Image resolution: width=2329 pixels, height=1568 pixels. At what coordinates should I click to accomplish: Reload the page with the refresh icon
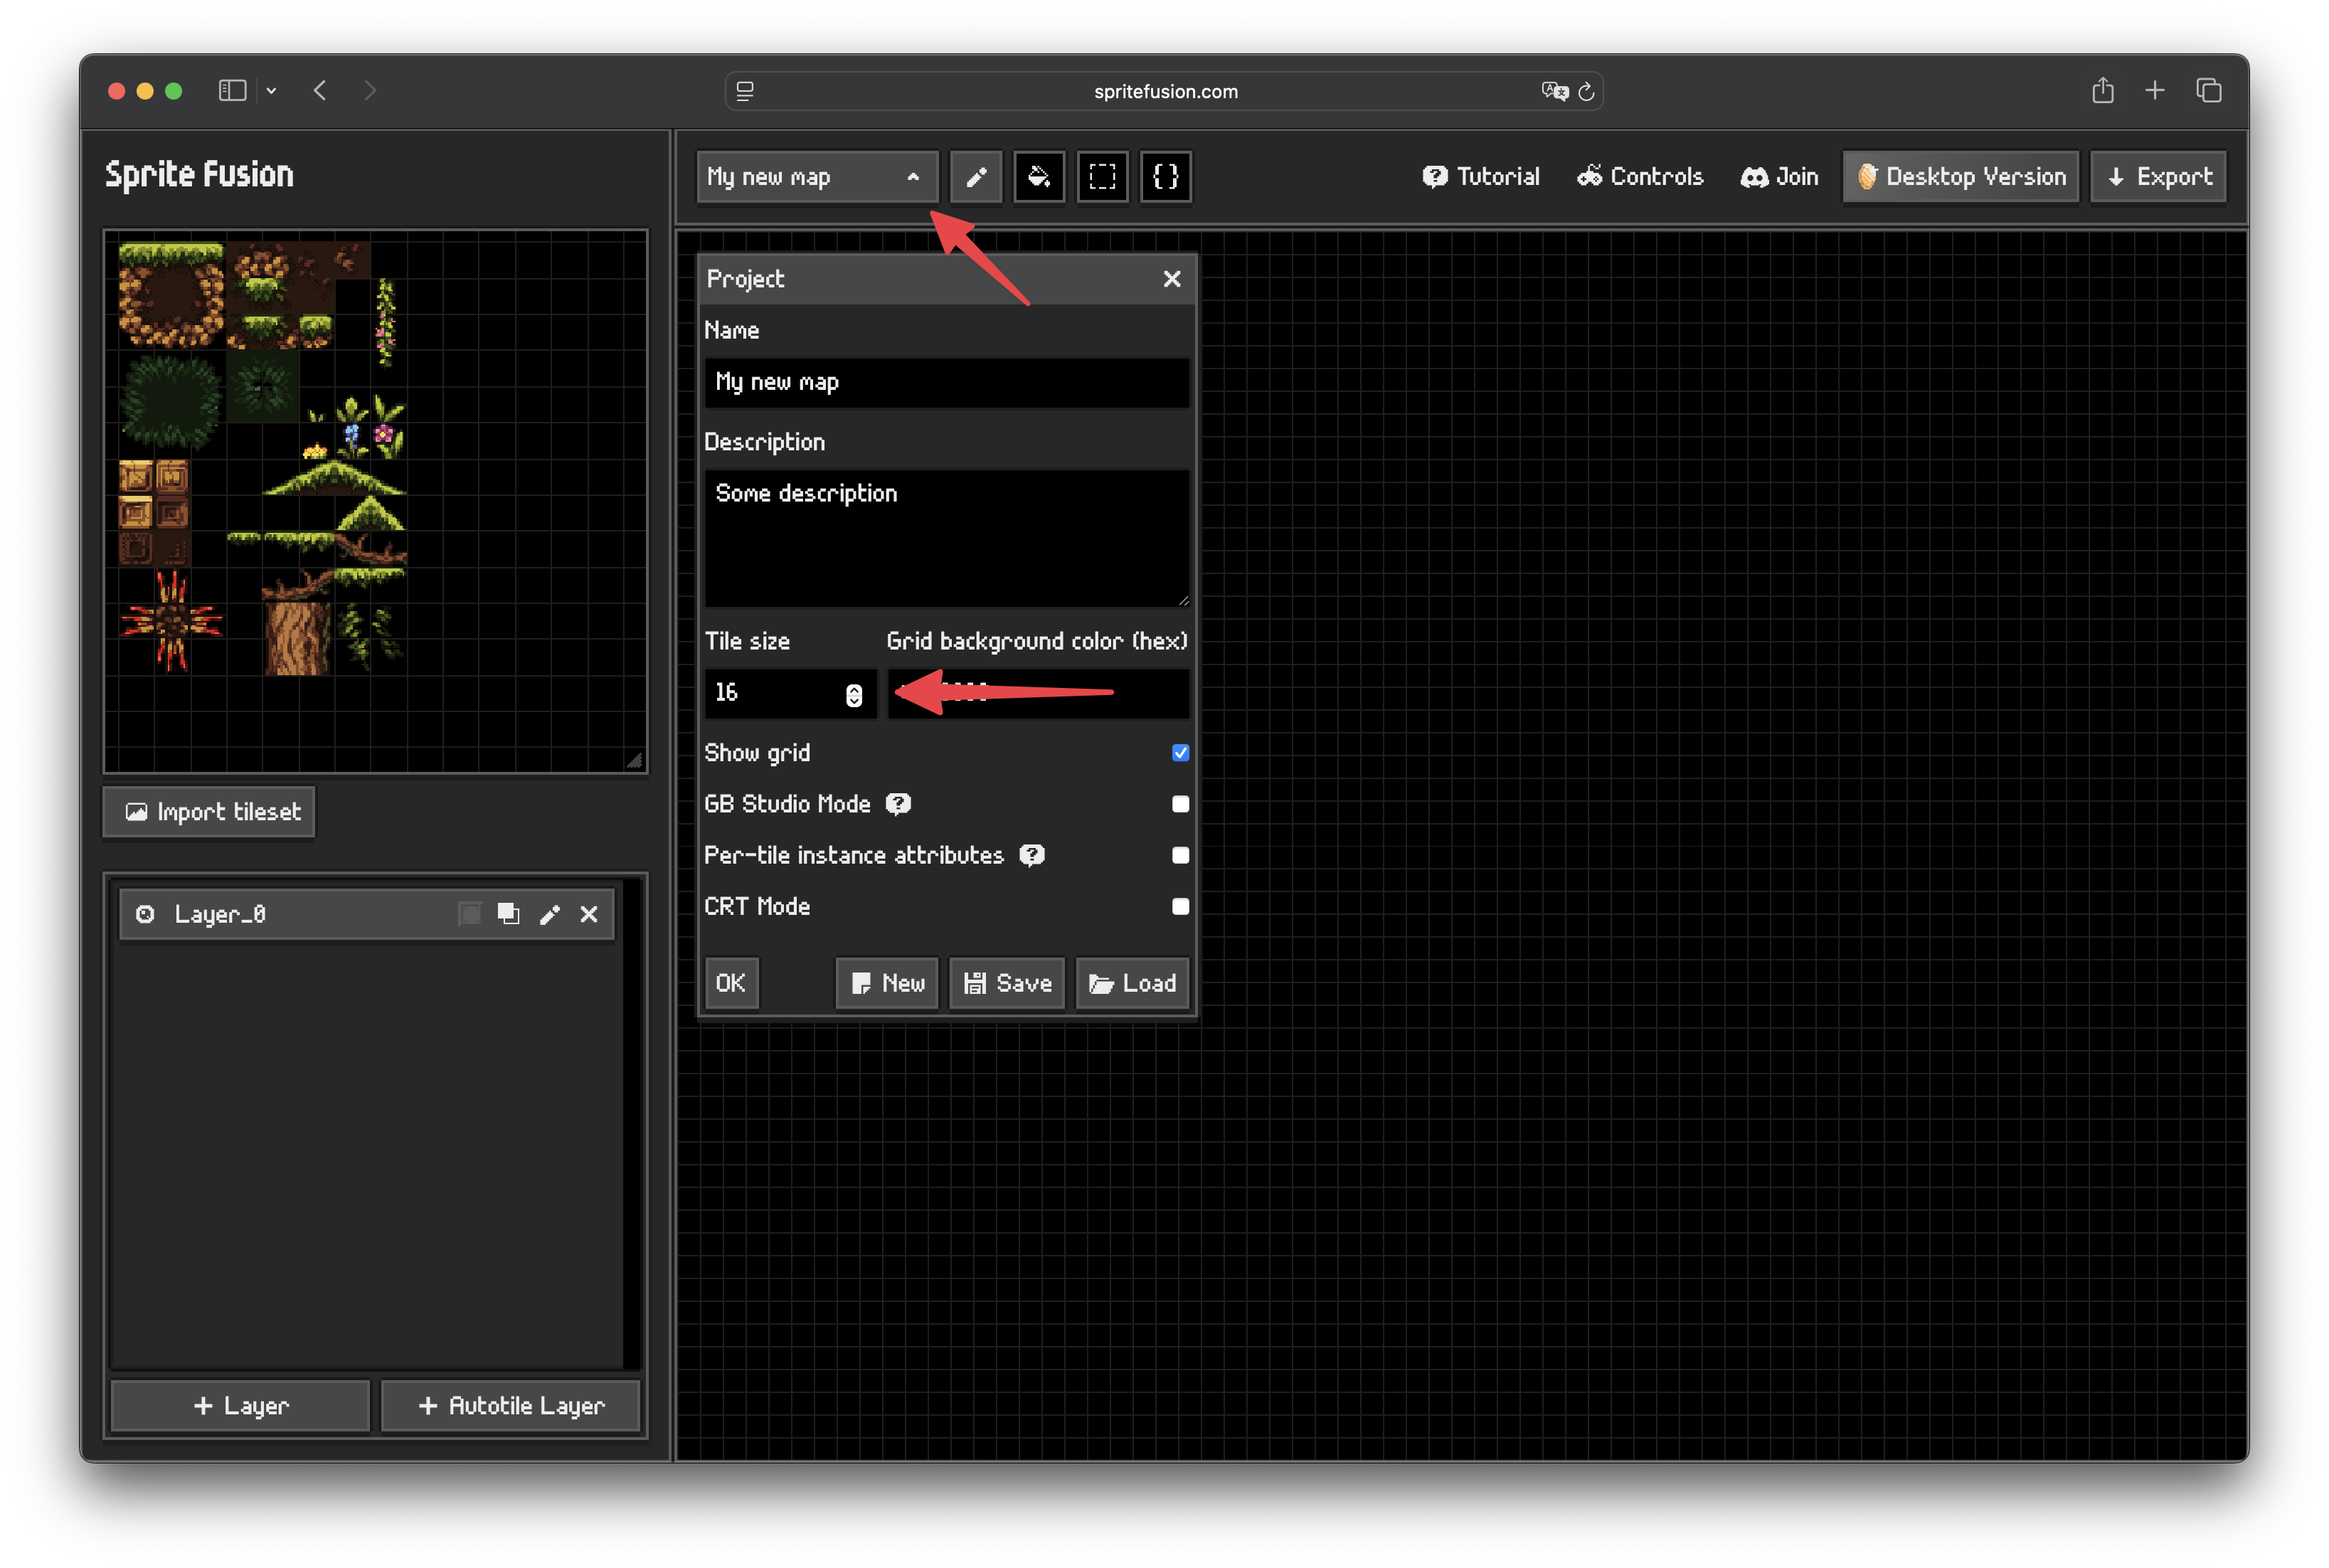pyautogui.click(x=1586, y=91)
